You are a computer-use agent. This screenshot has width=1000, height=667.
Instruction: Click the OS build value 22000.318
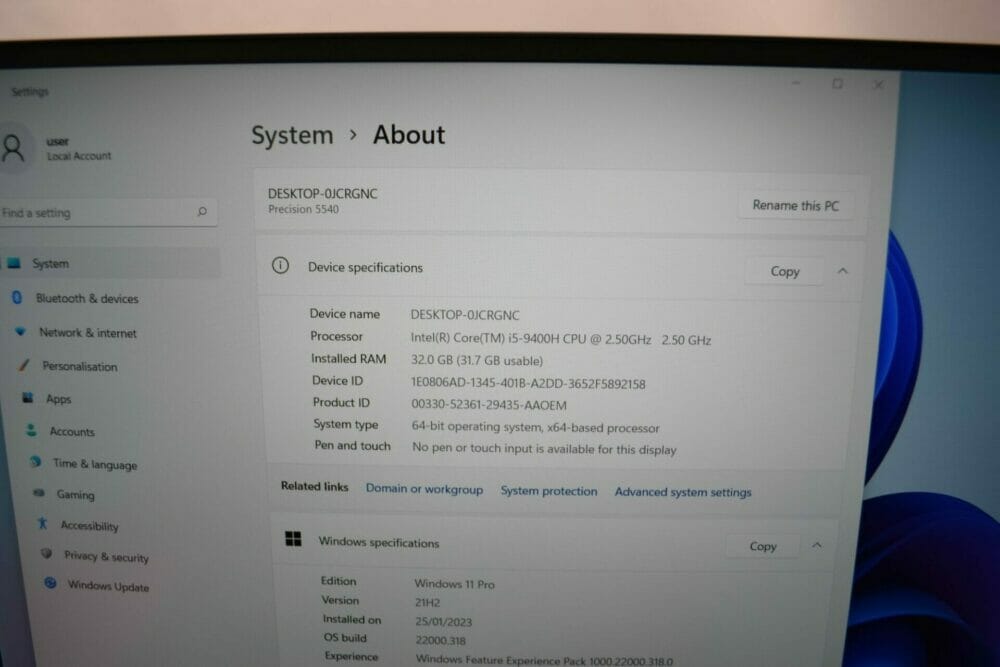(x=440, y=640)
